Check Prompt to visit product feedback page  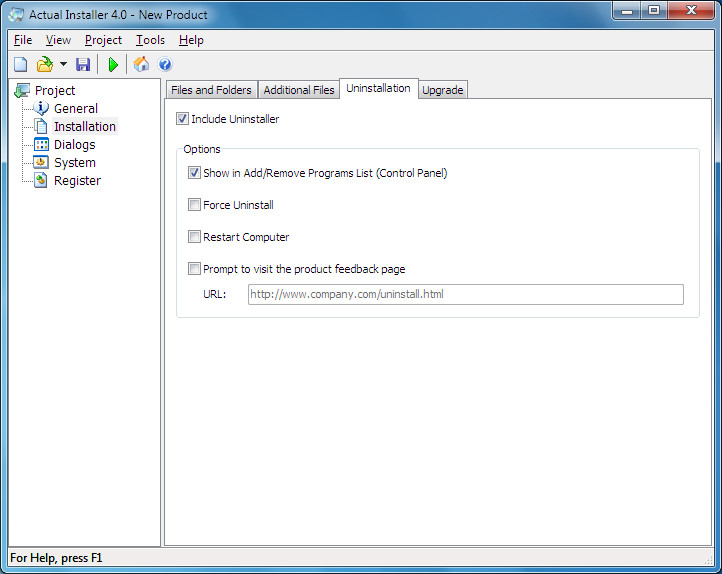coord(194,268)
